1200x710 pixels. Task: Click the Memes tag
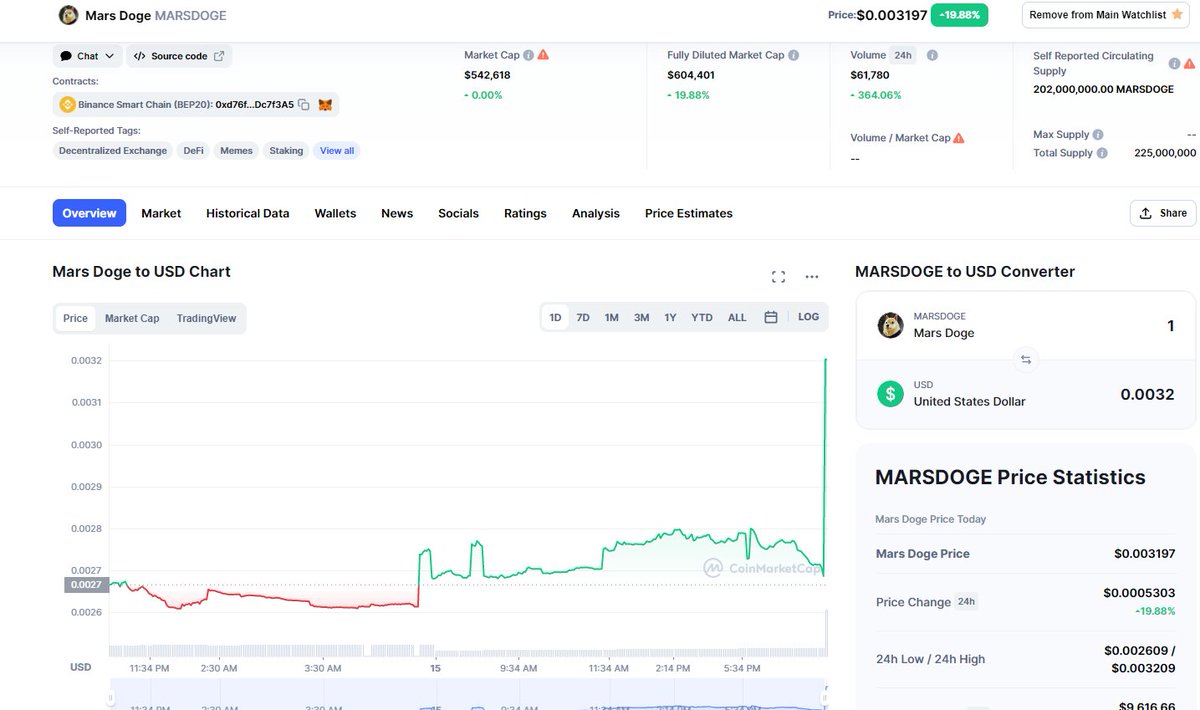236,151
